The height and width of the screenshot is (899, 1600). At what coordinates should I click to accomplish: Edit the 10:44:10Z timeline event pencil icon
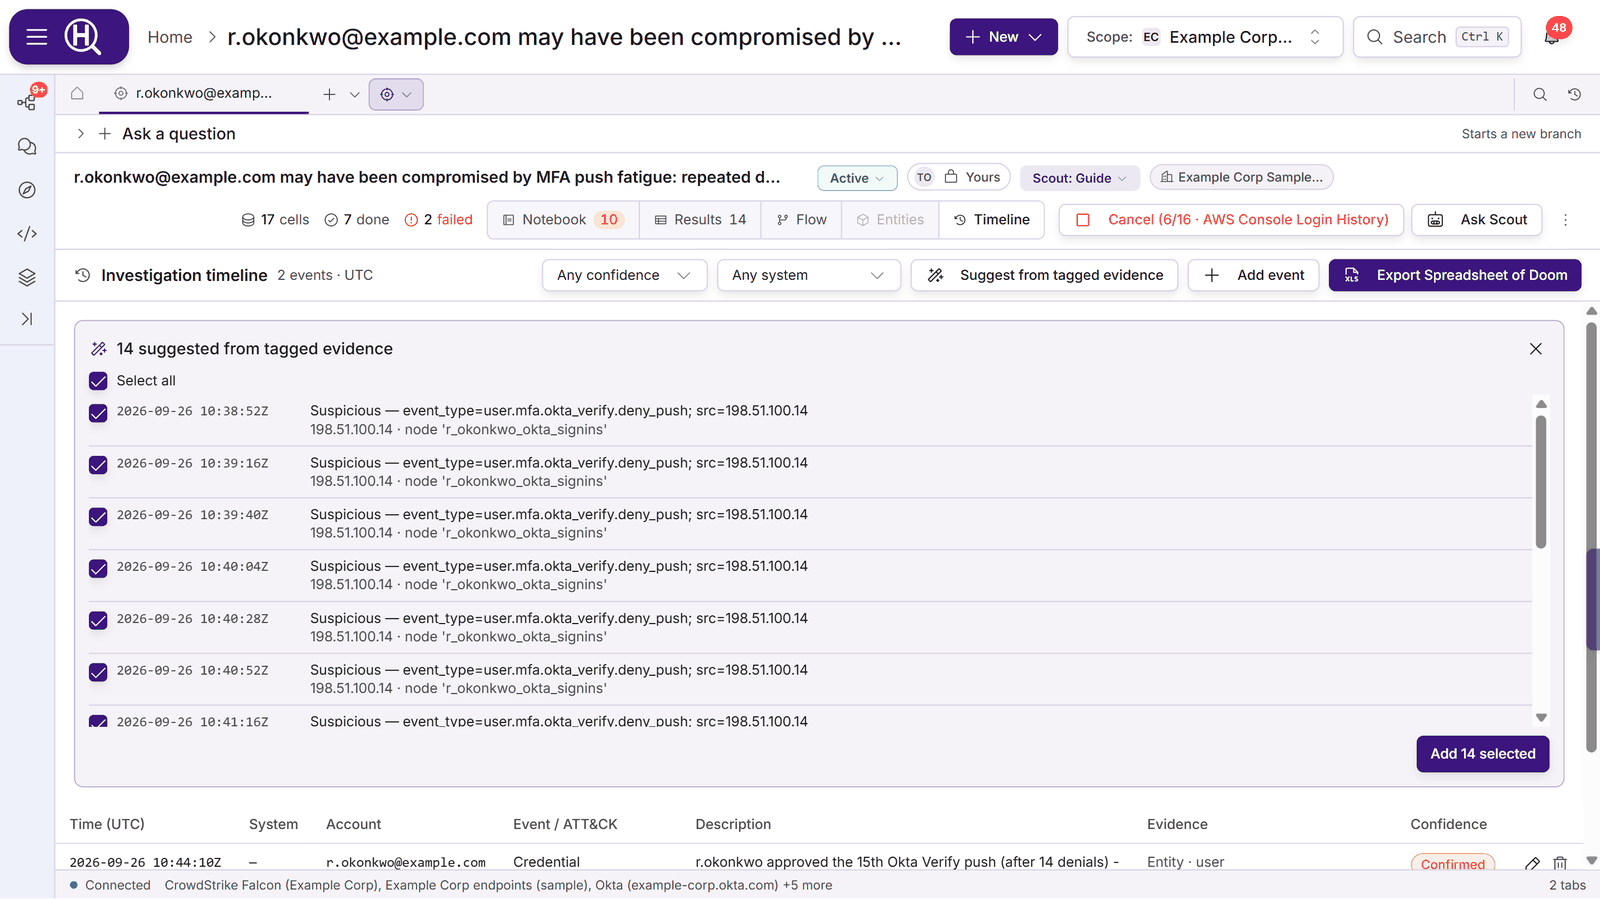click(x=1532, y=863)
